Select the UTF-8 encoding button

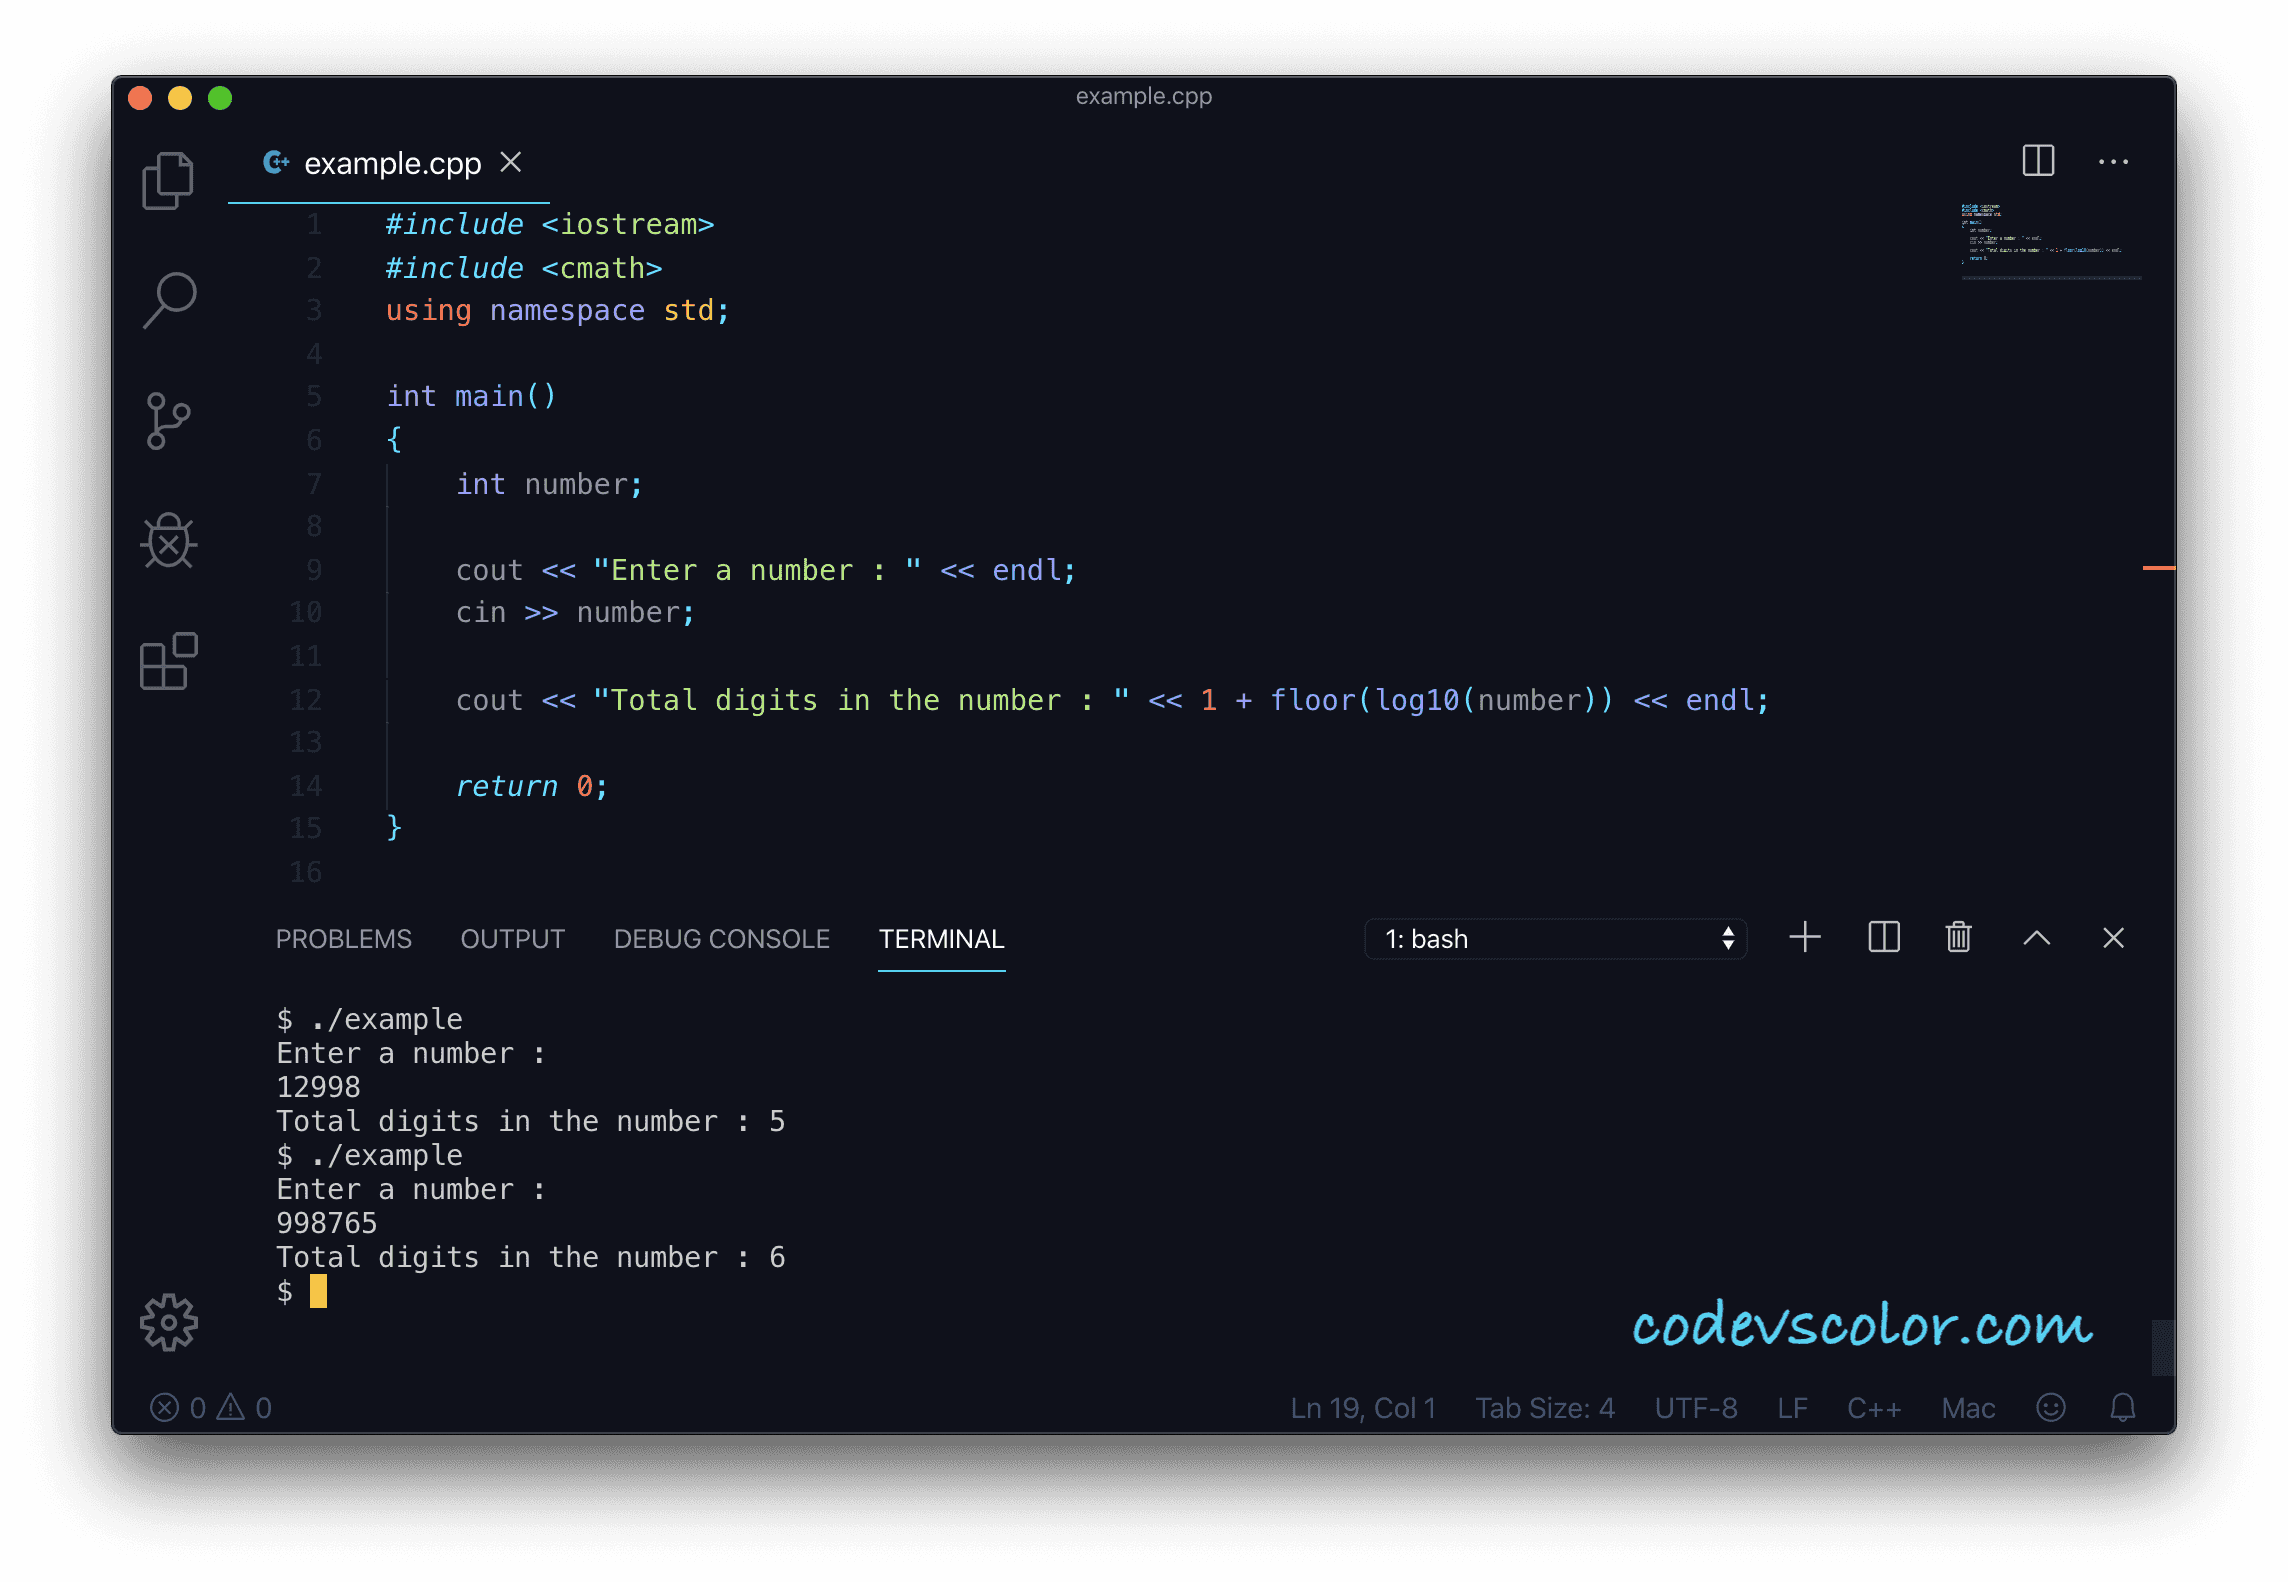pos(1695,1408)
